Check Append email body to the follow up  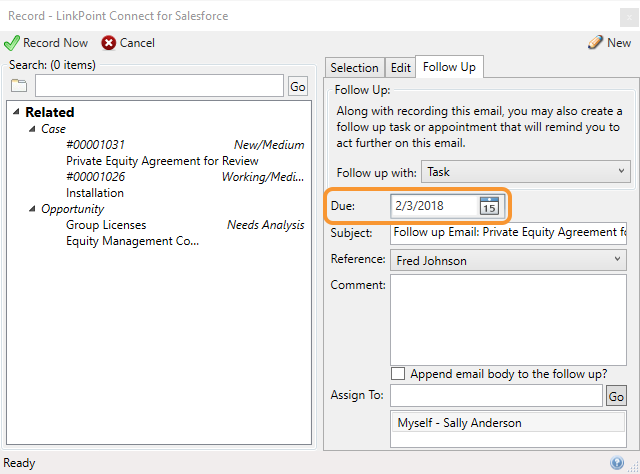(398, 374)
